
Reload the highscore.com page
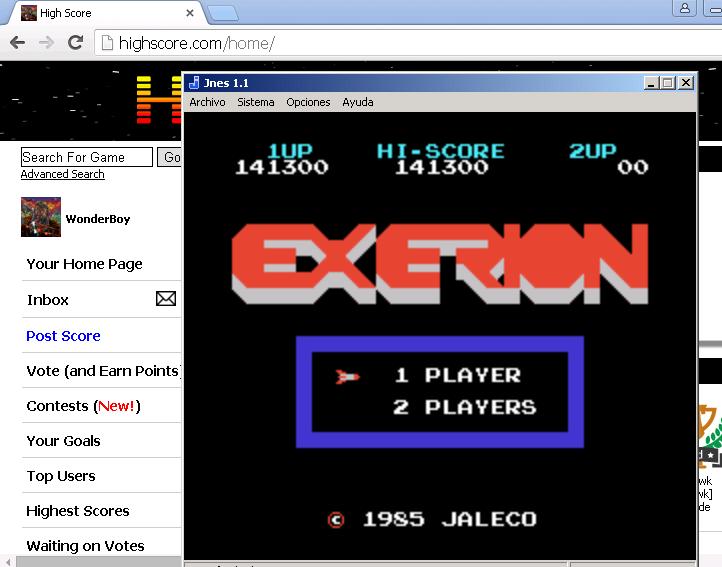point(76,42)
